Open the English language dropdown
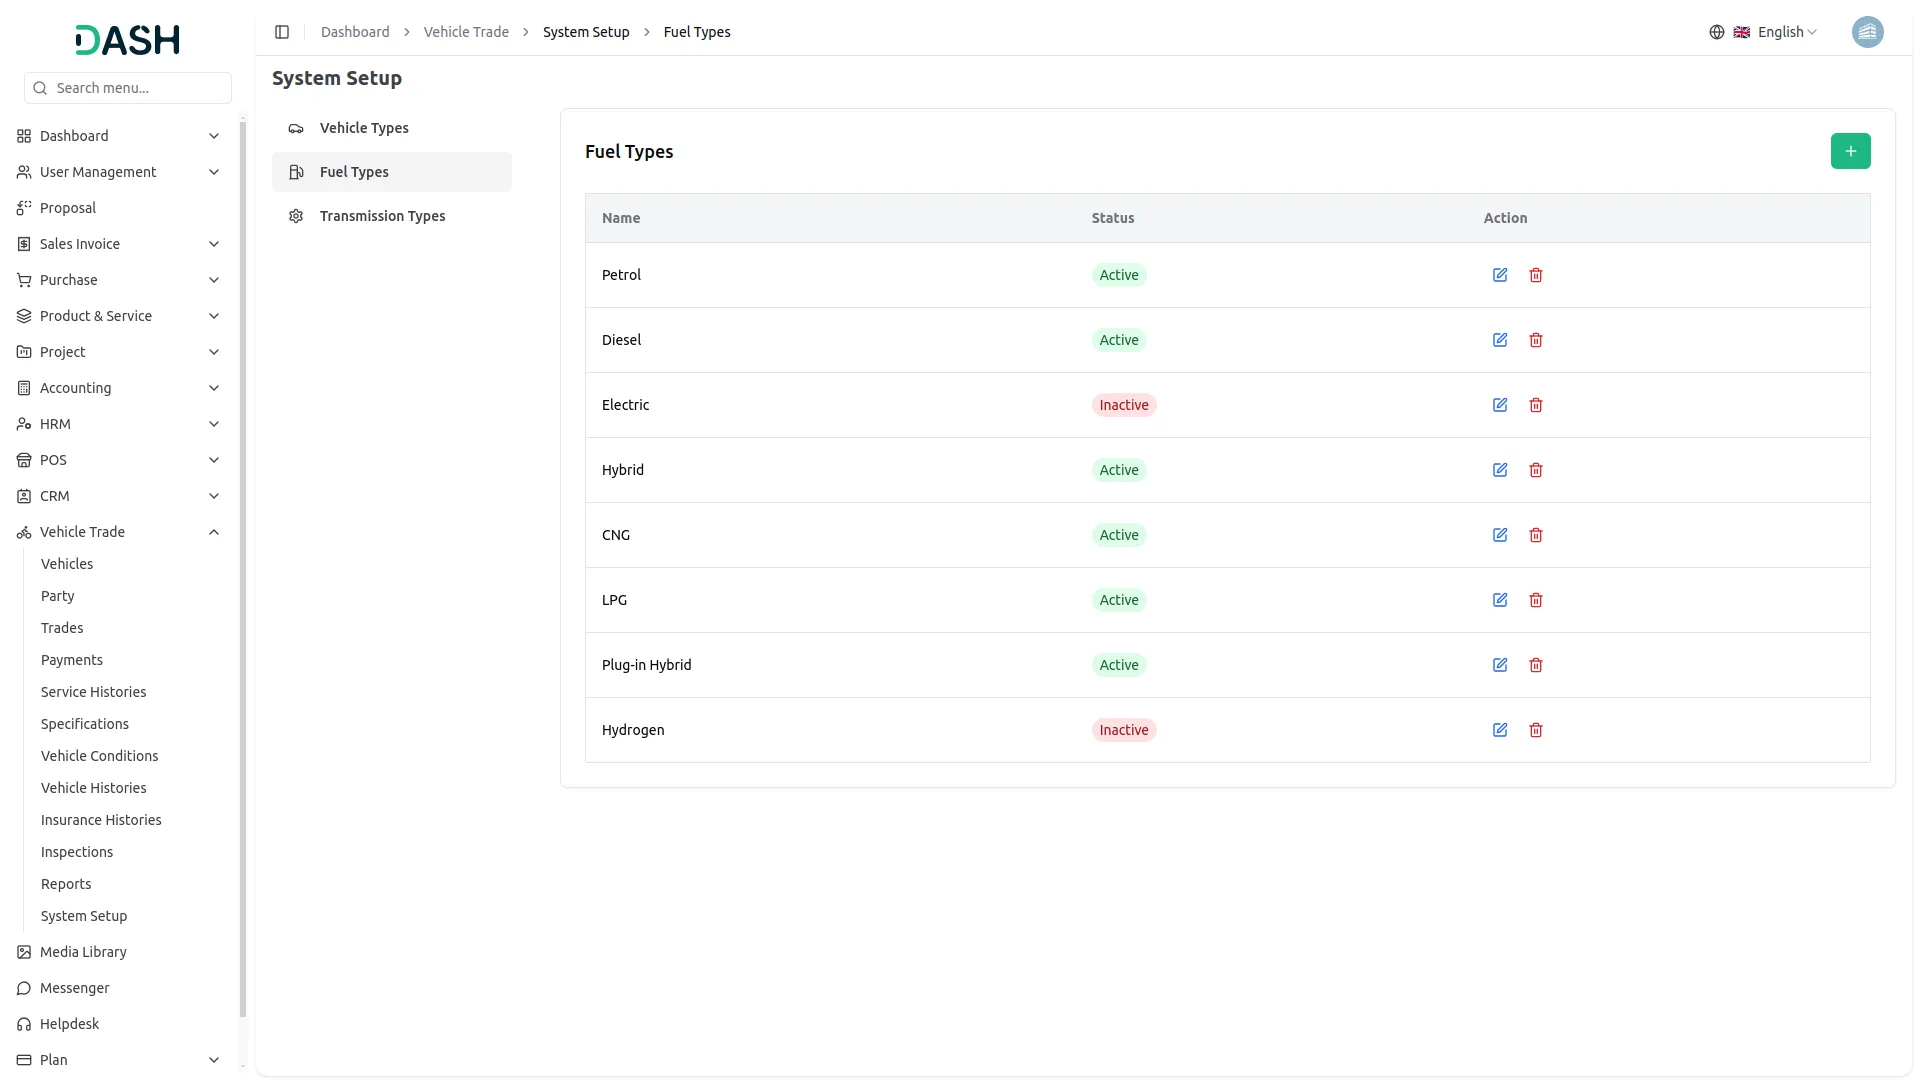This screenshot has height=1080, width=1920. click(1775, 32)
